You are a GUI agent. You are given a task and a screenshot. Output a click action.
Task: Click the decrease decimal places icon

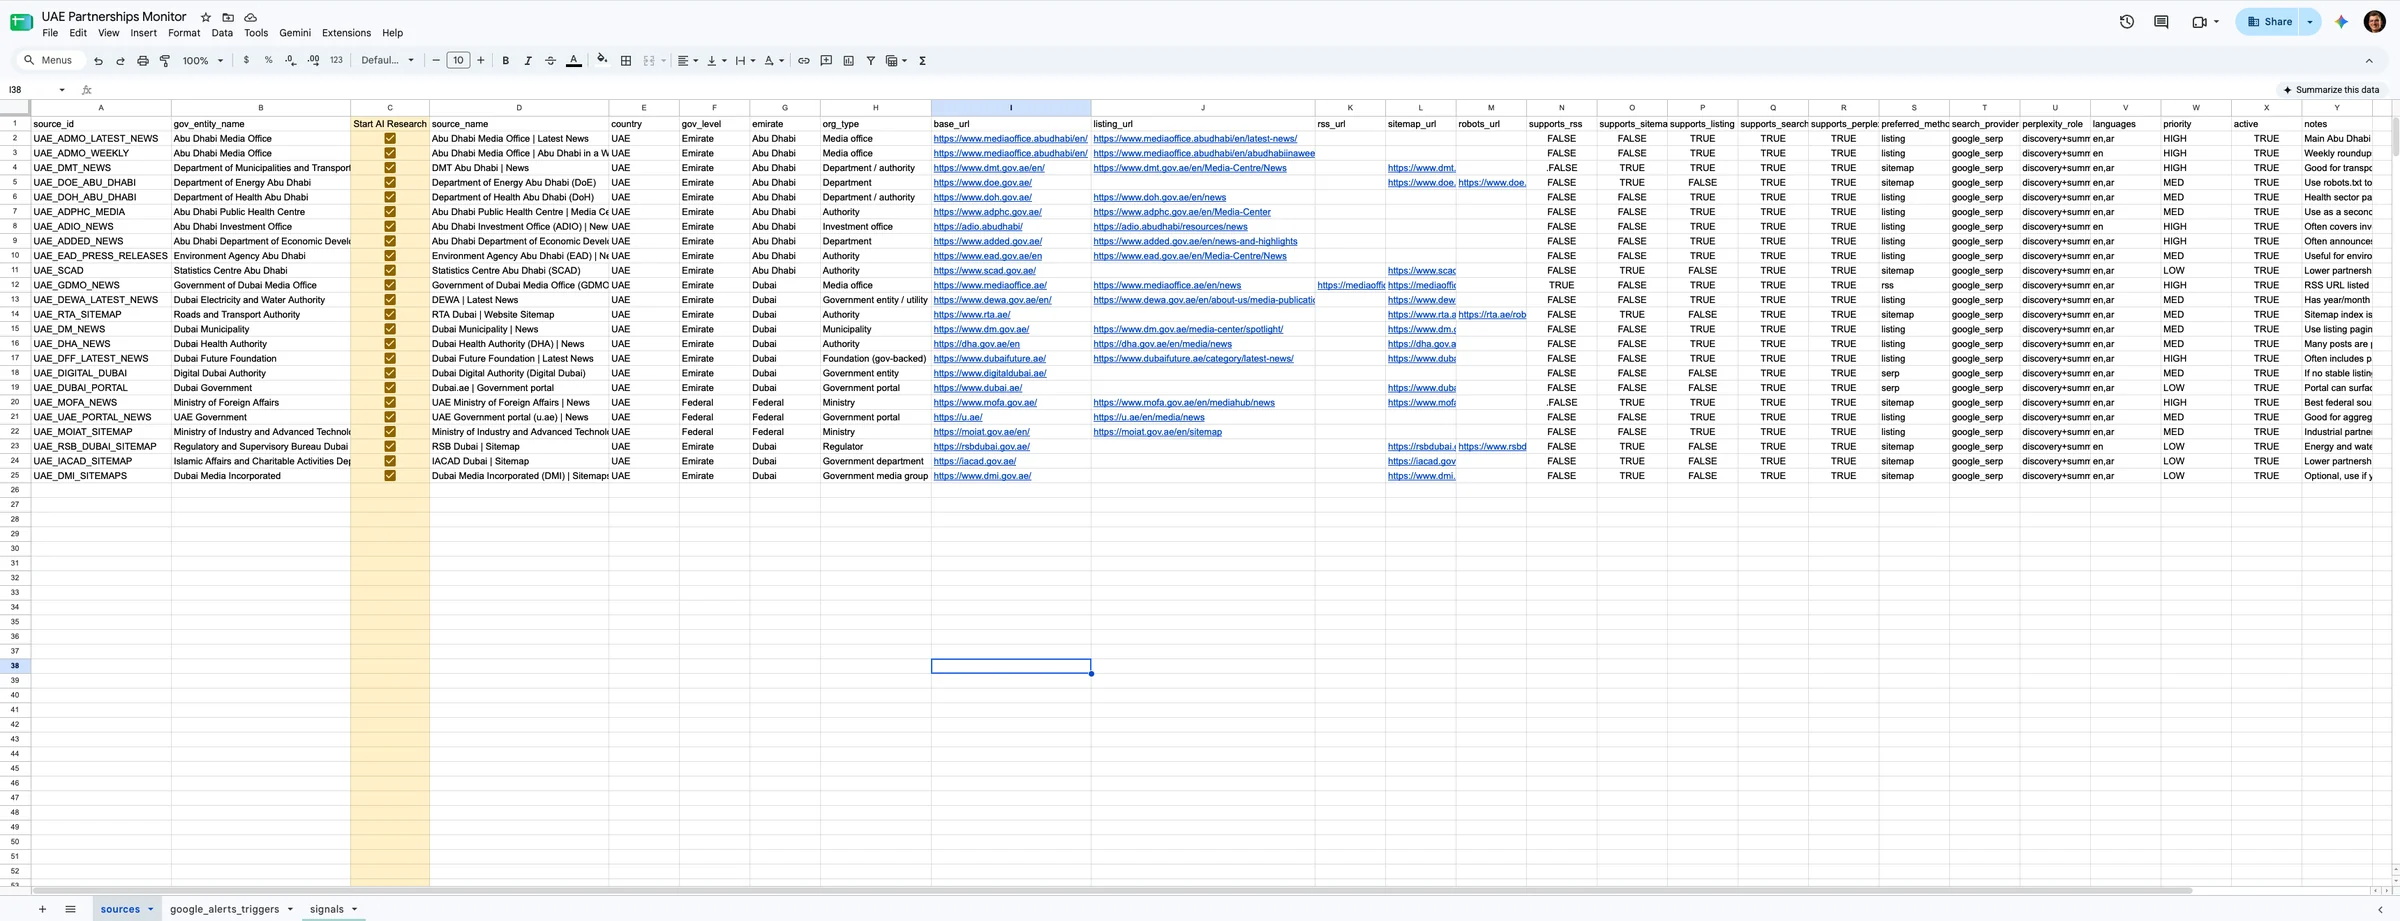[290, 61]
